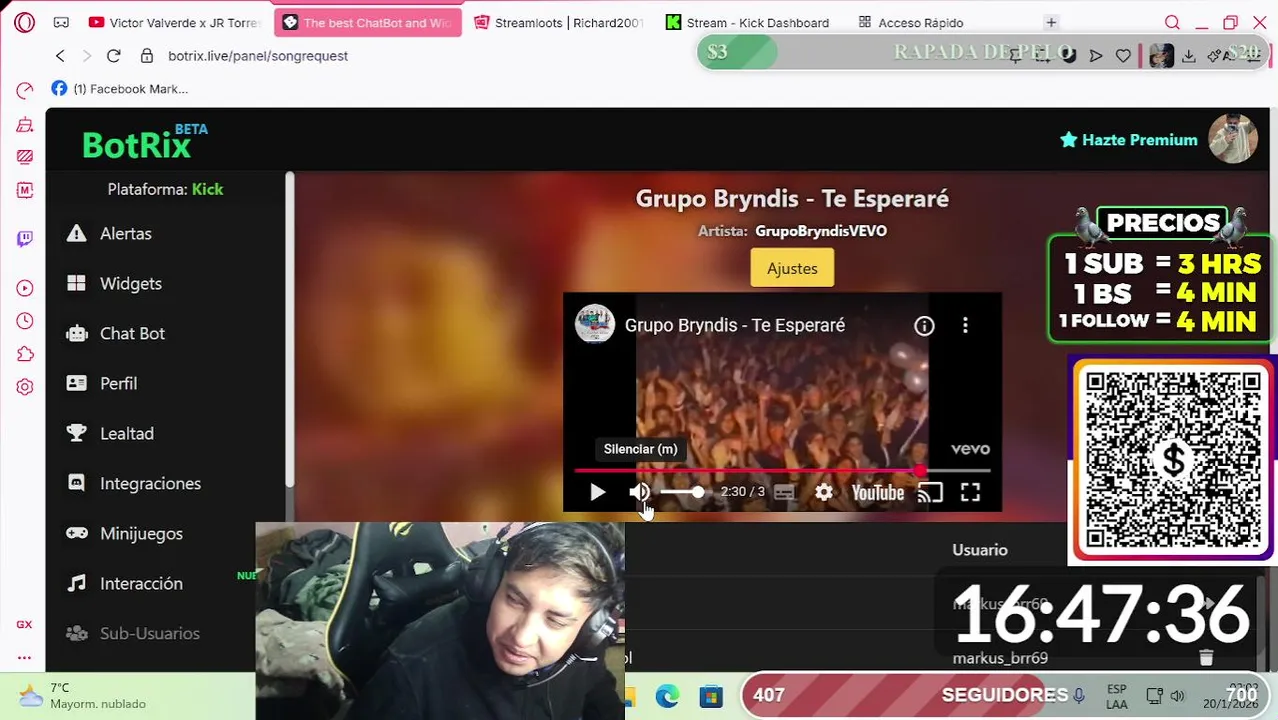Open Widgets in the BotRix sidebar
Image resolution: width=1278 pixels, height=720 pixels.
pos(131,283)
